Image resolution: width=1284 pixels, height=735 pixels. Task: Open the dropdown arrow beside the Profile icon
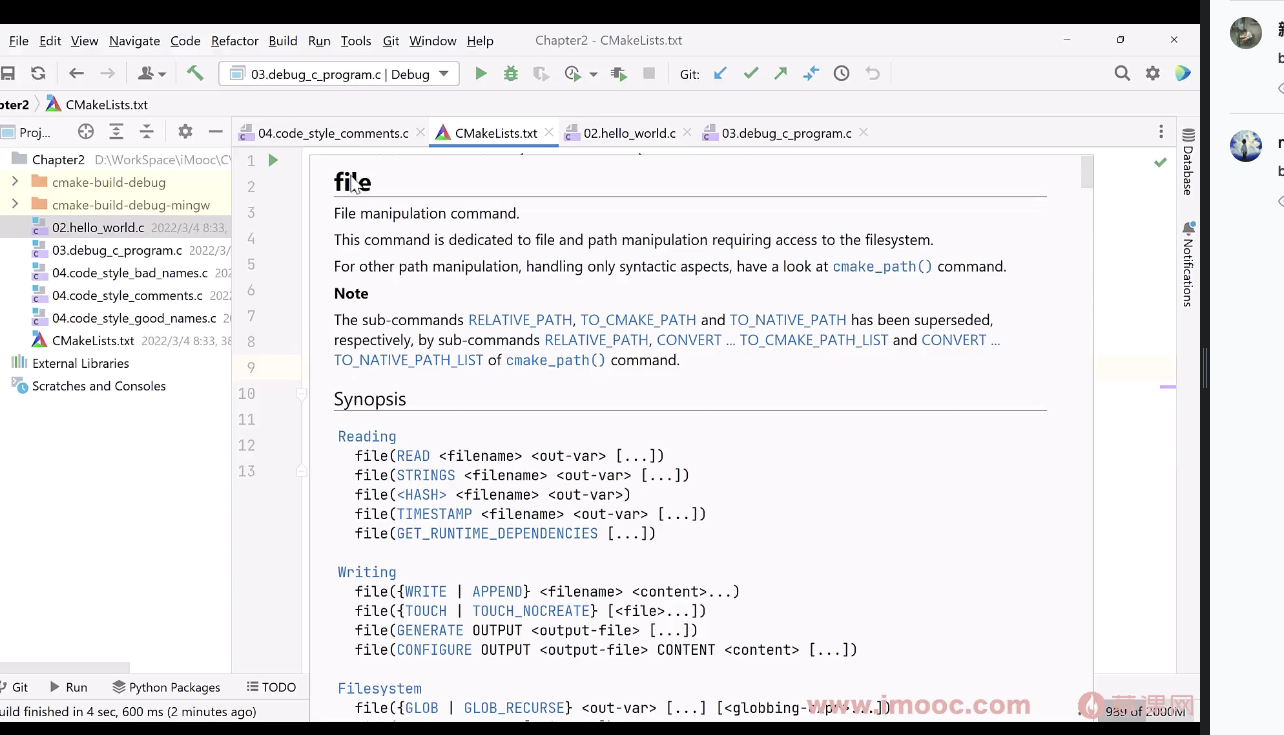point(593,74)
